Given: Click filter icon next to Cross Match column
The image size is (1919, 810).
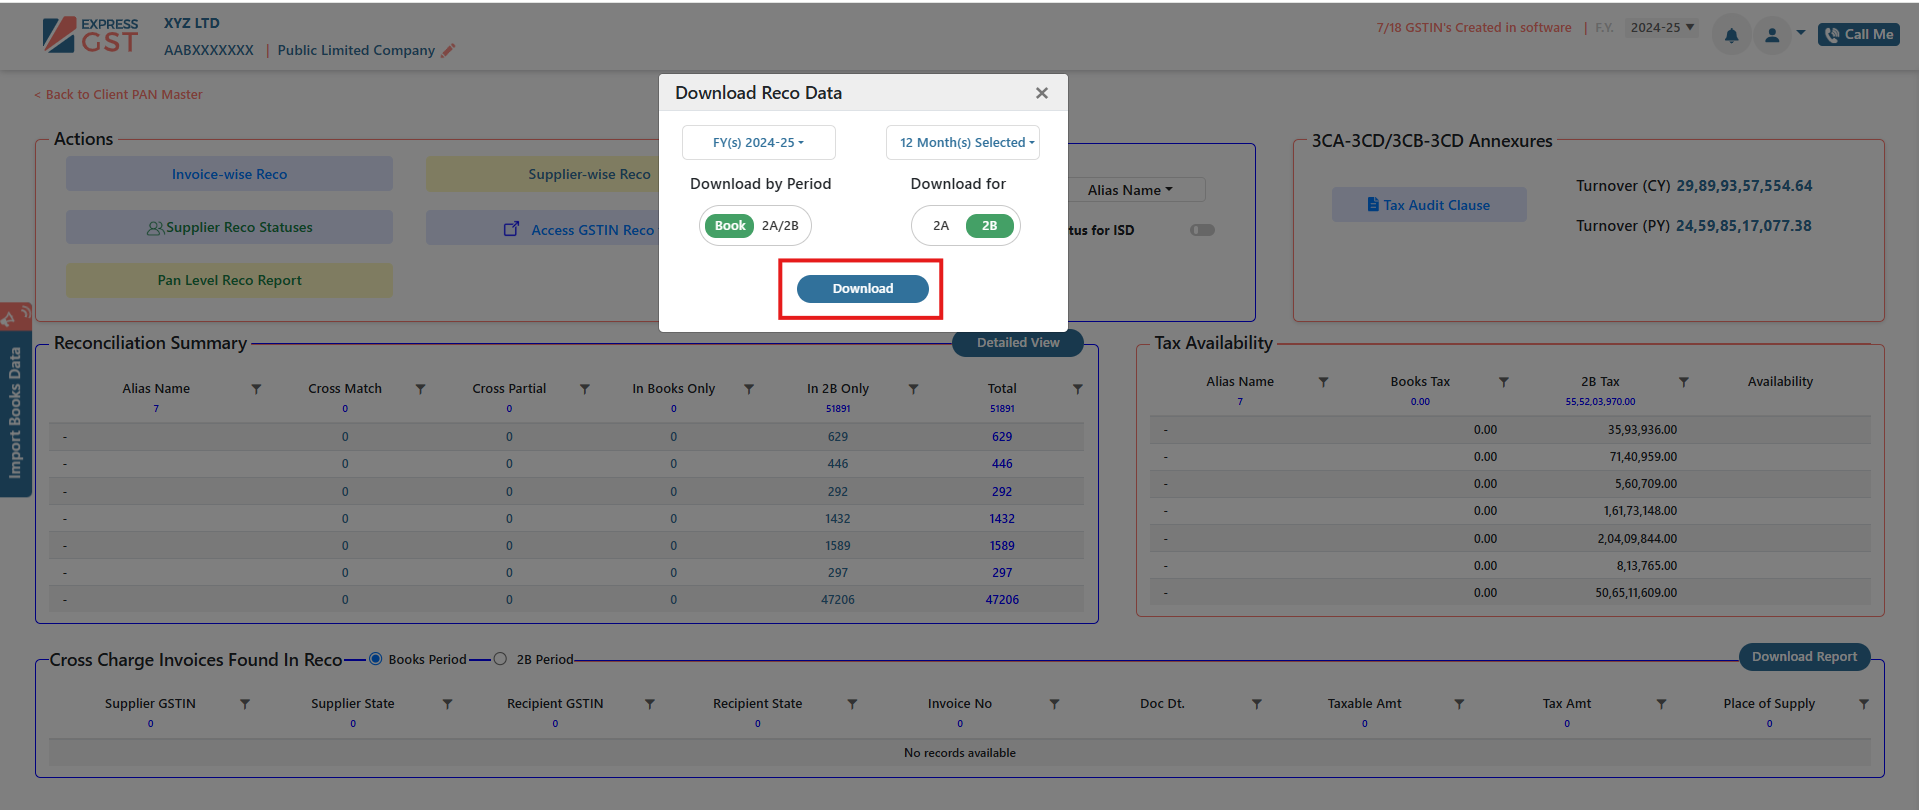Looking at the screenshot, I should tap(420, 389).
